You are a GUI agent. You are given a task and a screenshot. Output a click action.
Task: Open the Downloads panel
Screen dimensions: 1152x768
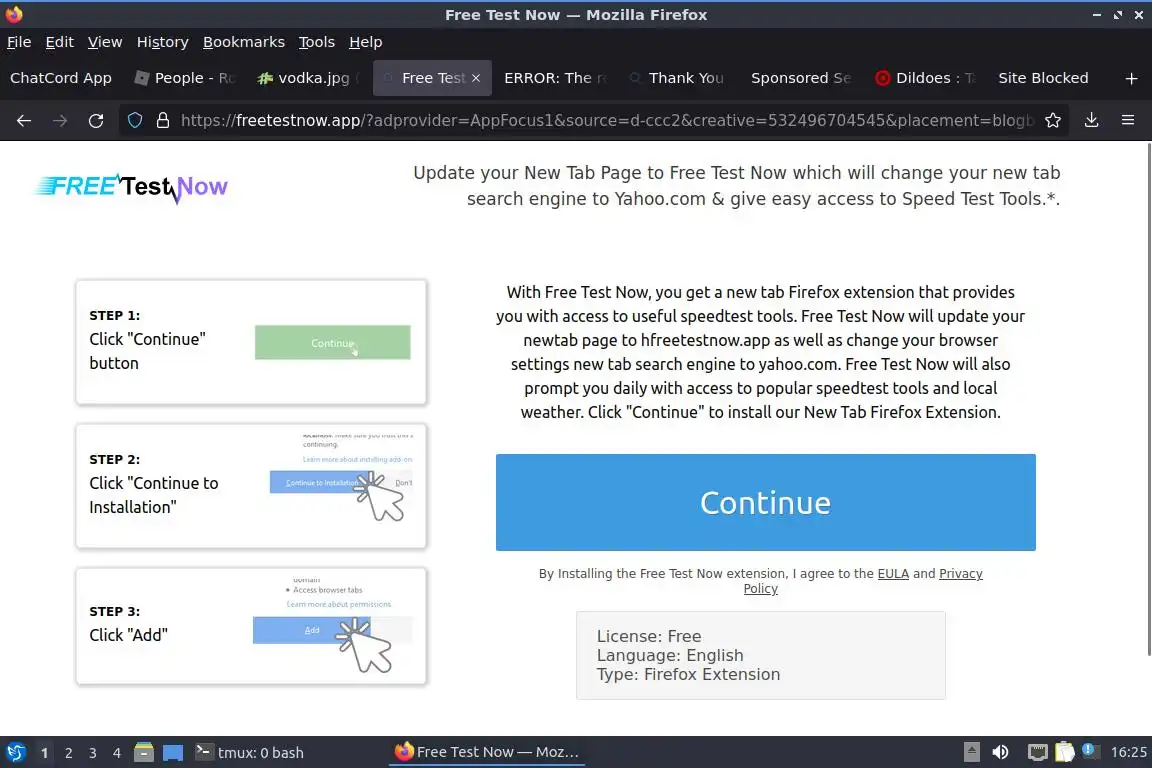tap(1092, 121)
